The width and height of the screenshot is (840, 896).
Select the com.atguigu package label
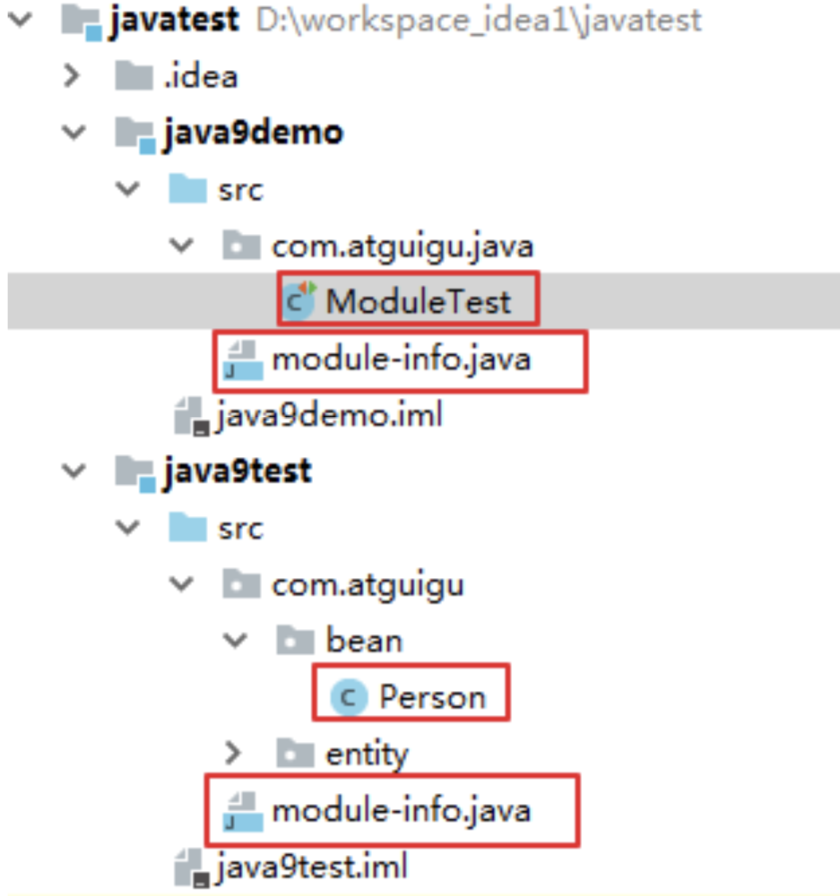coord(368,586)
